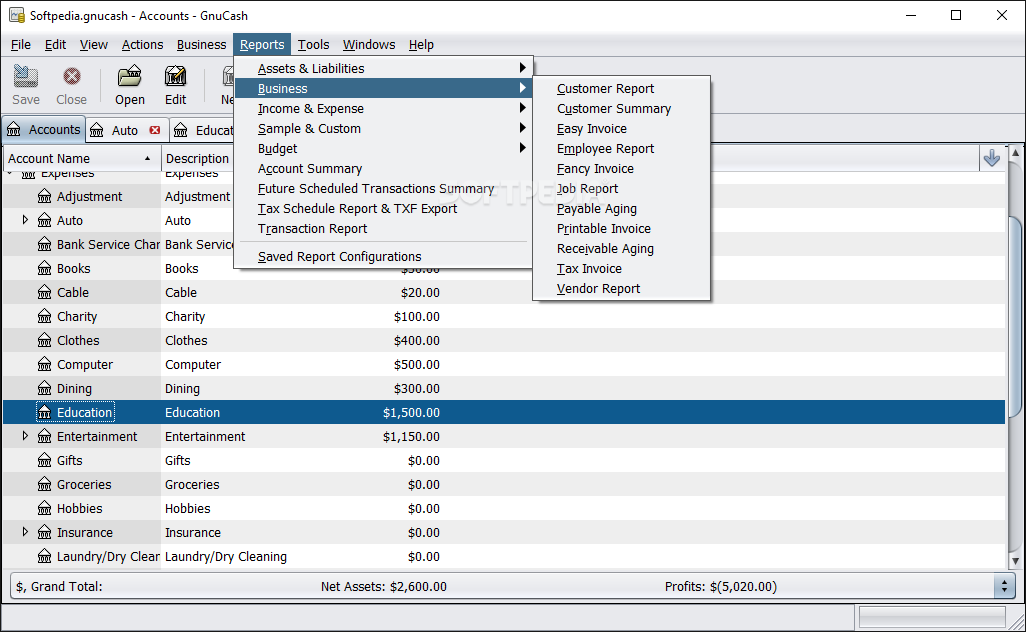Open the Budget reports submenu
1026x632 pixels.
coord(383,149)
